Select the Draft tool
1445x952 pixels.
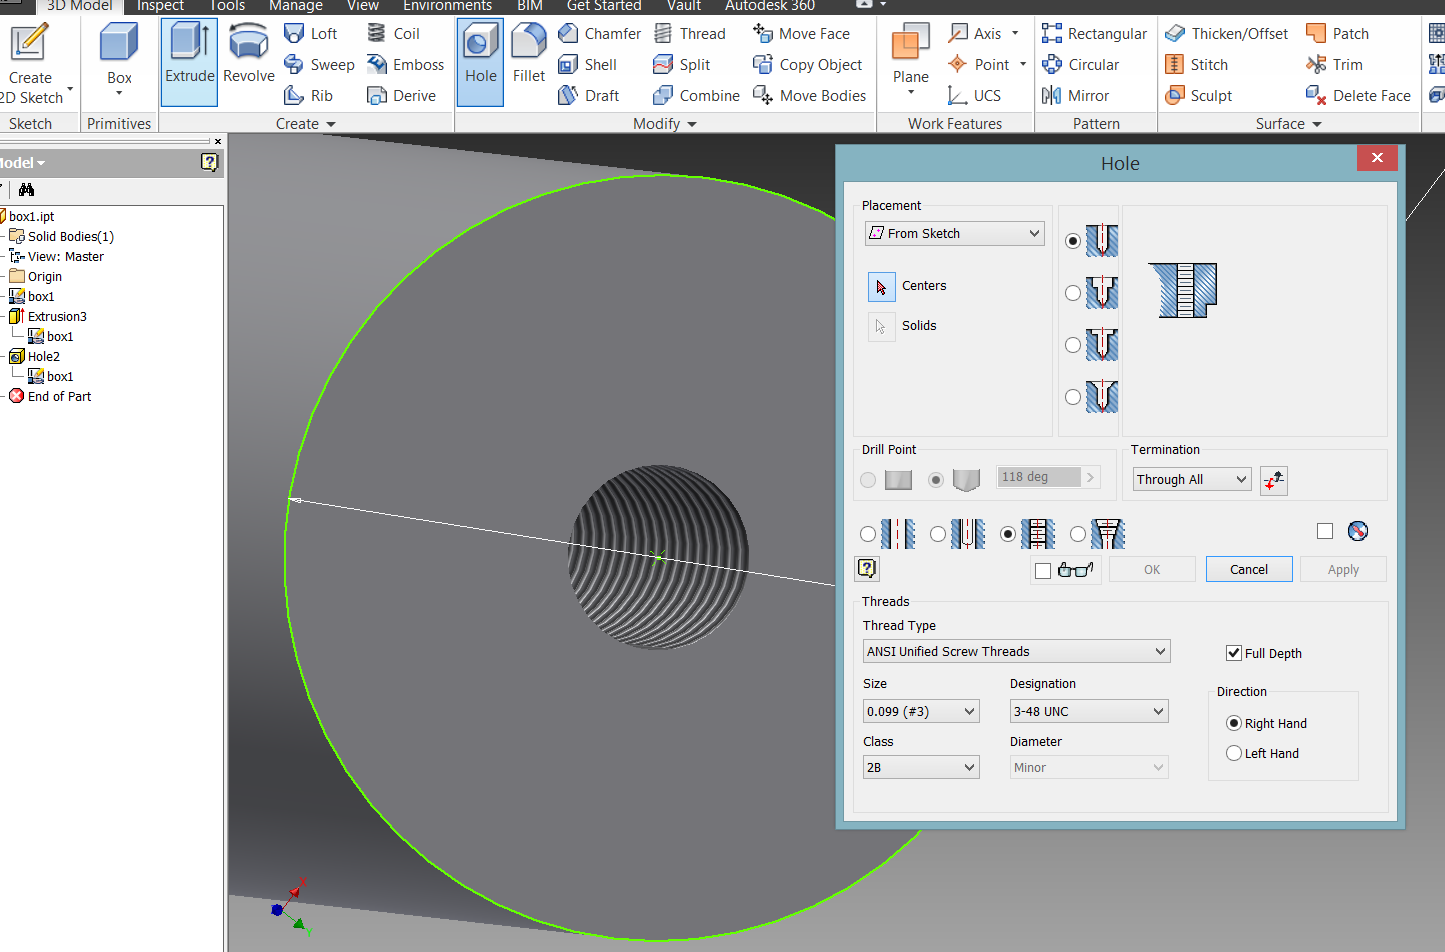click(588, 95)
